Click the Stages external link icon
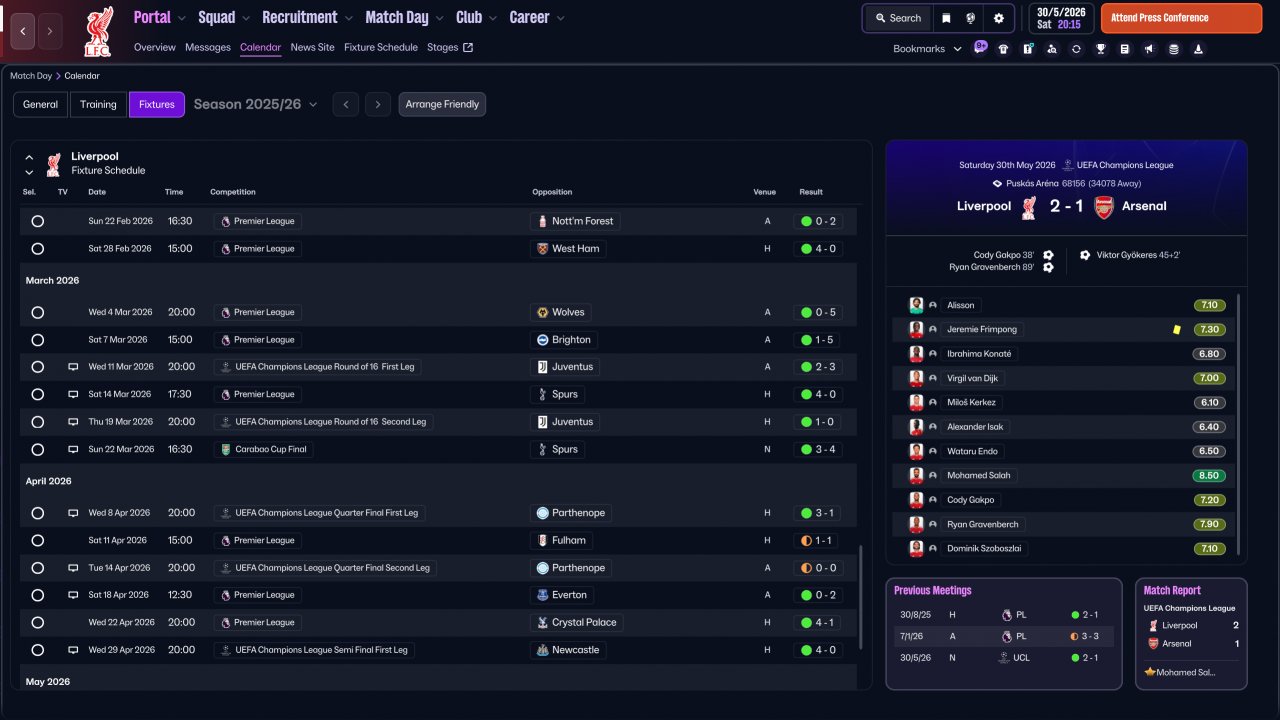This screenshot has width=1280, height=720. [x=467, y=47]
